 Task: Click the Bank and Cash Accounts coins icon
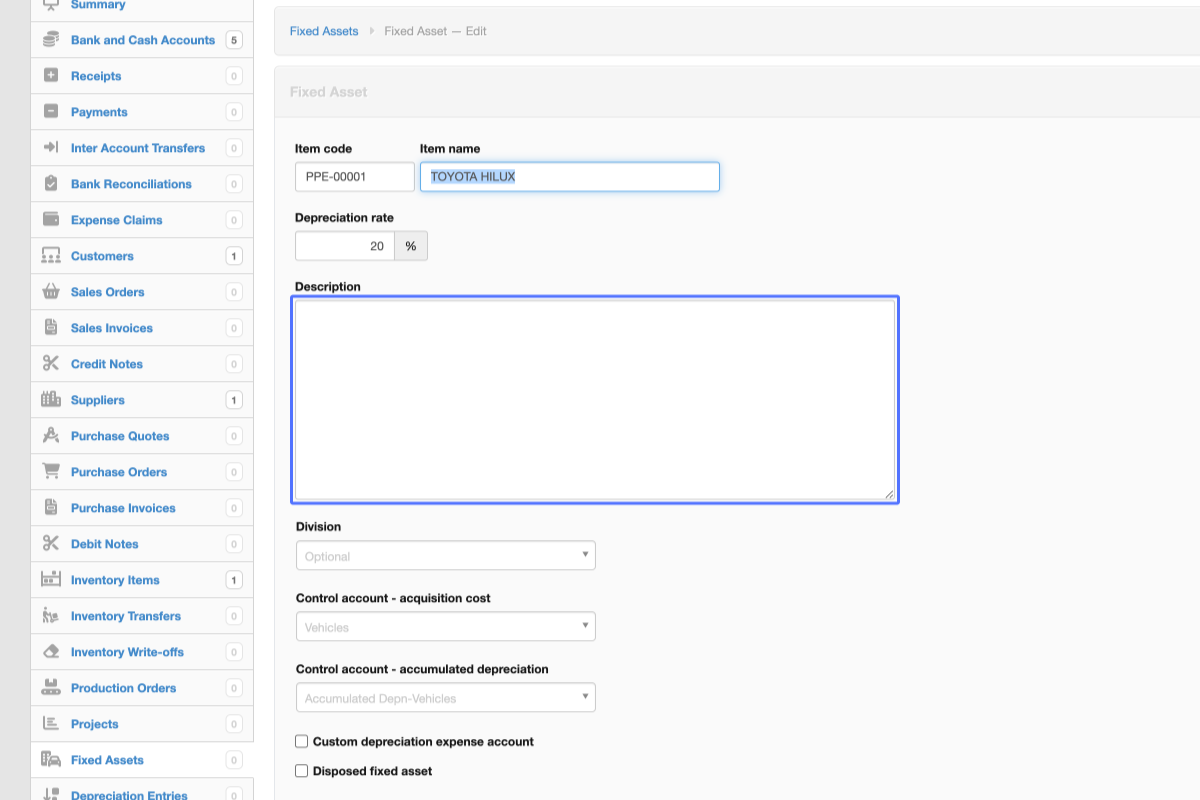51,40
